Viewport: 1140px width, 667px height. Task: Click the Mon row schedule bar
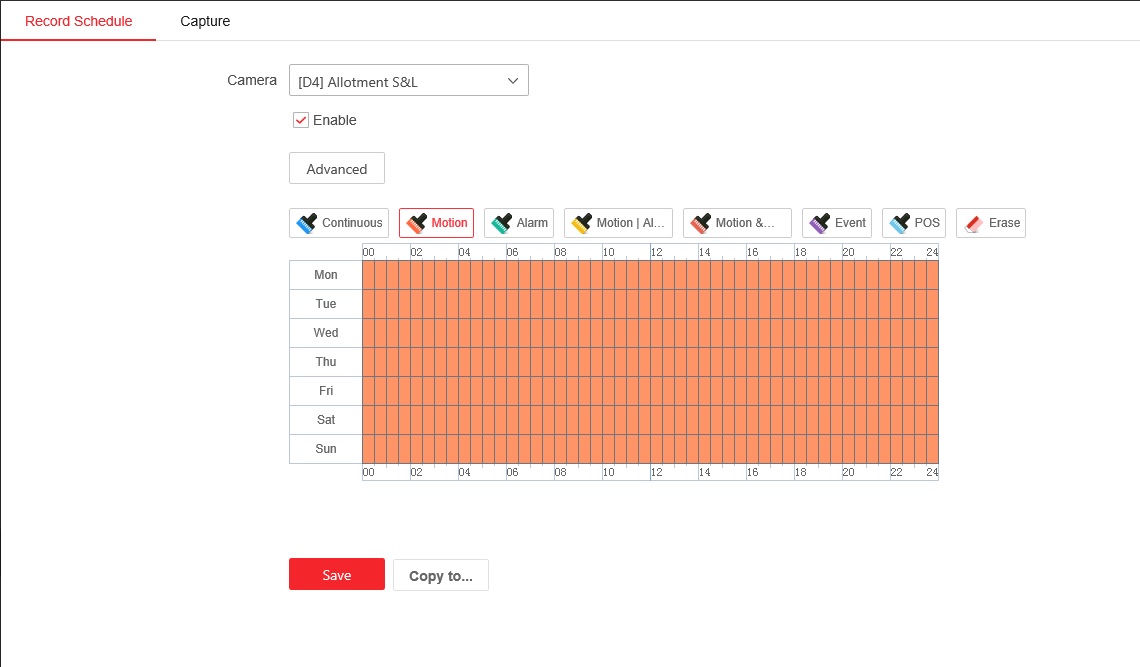(x=650, y=275)
